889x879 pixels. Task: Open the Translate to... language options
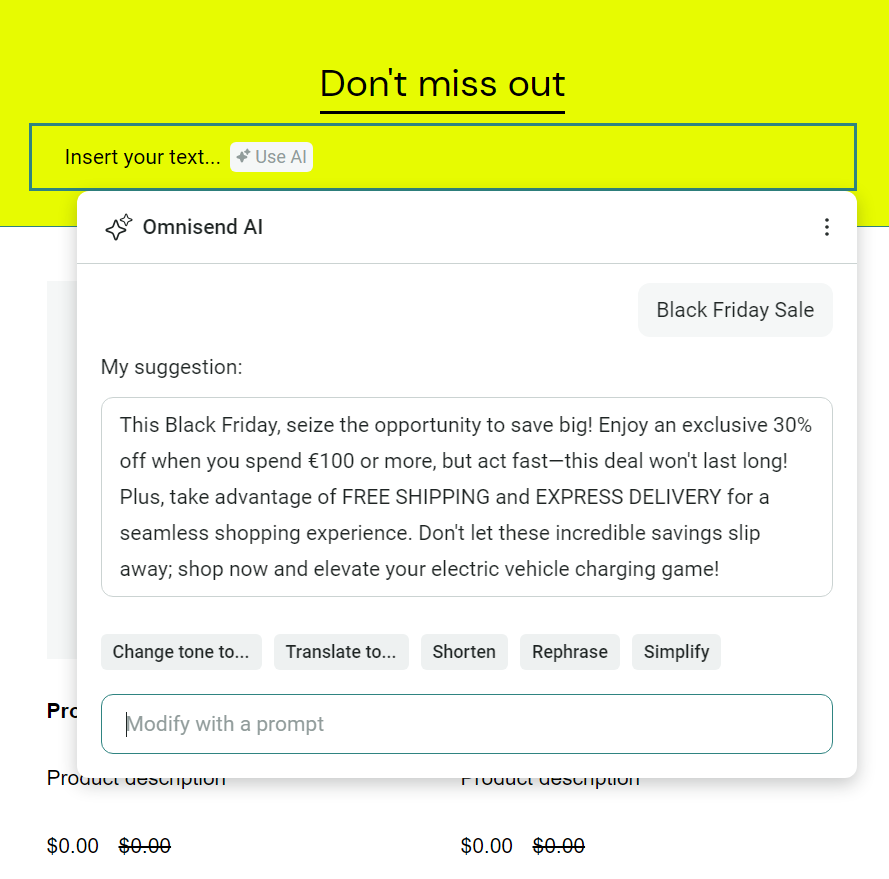(341, 652)
